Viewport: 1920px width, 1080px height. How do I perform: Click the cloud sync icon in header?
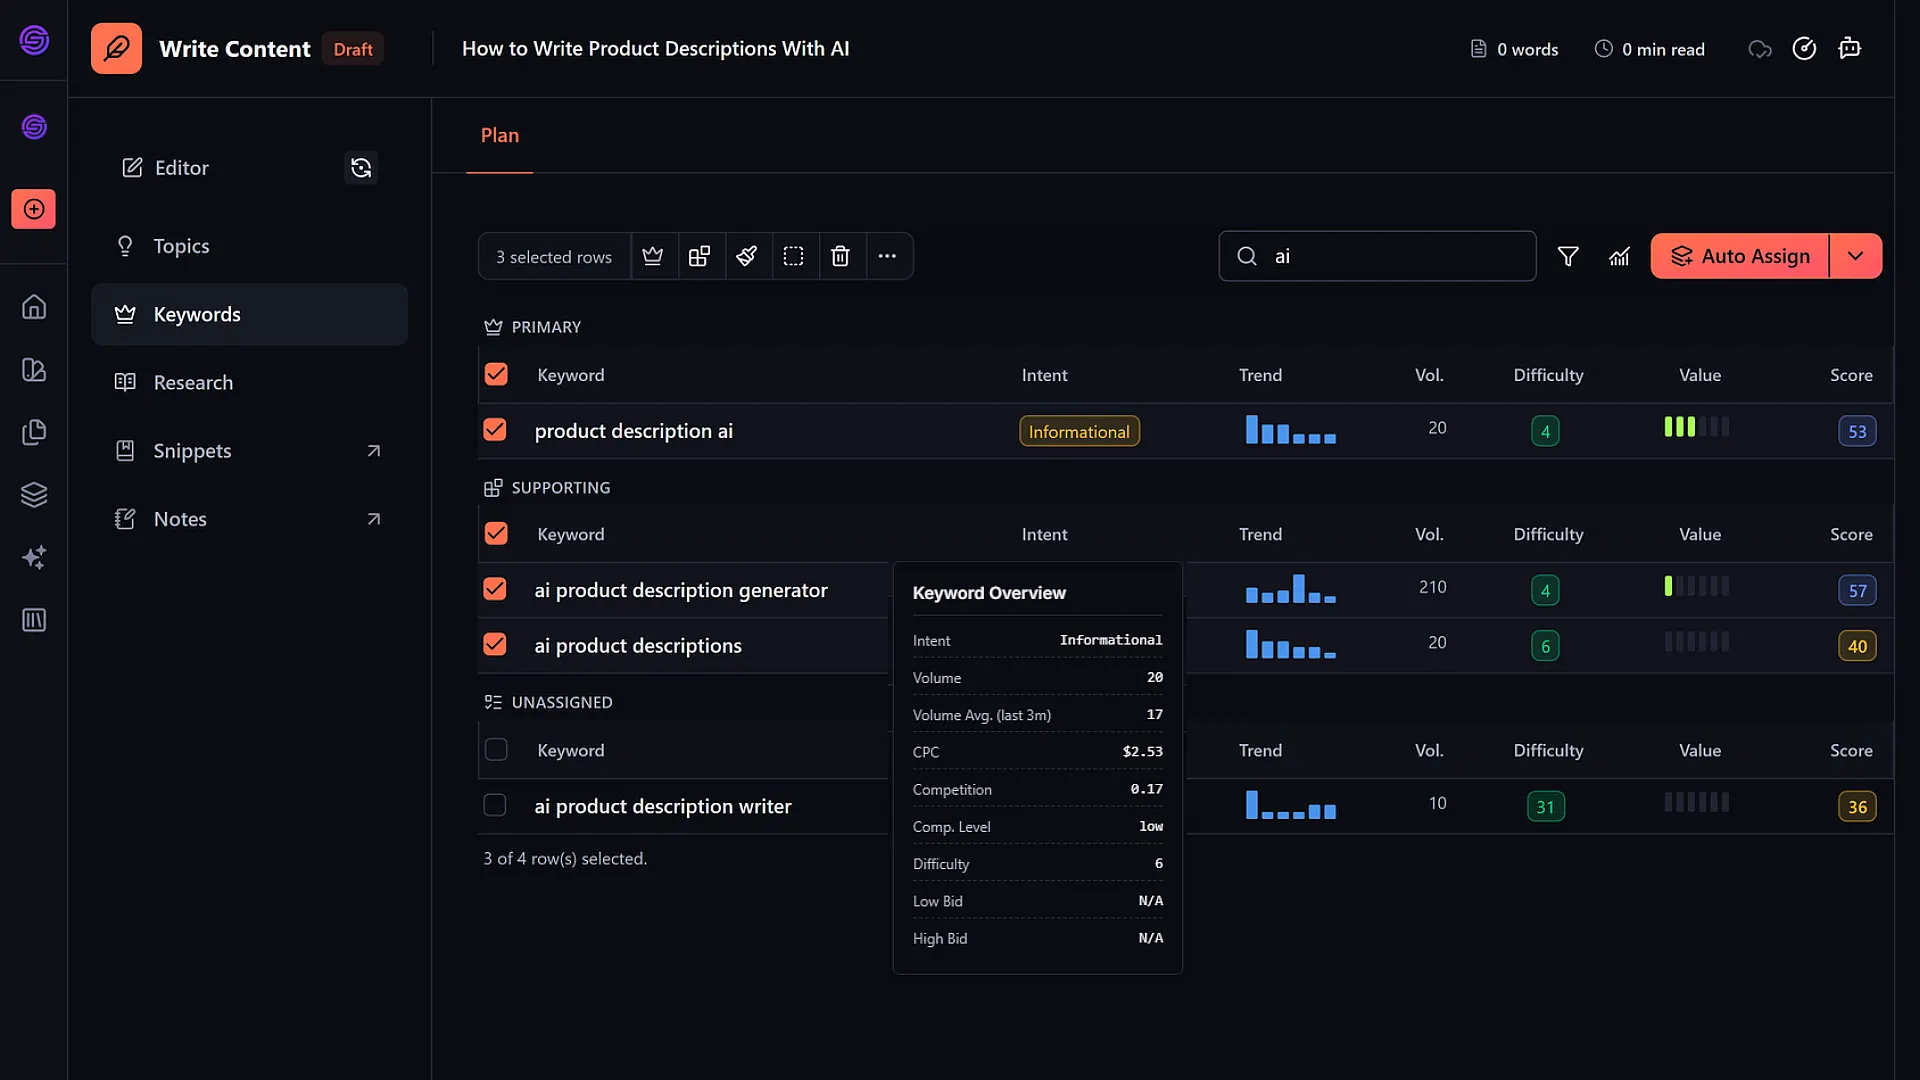1760,49
